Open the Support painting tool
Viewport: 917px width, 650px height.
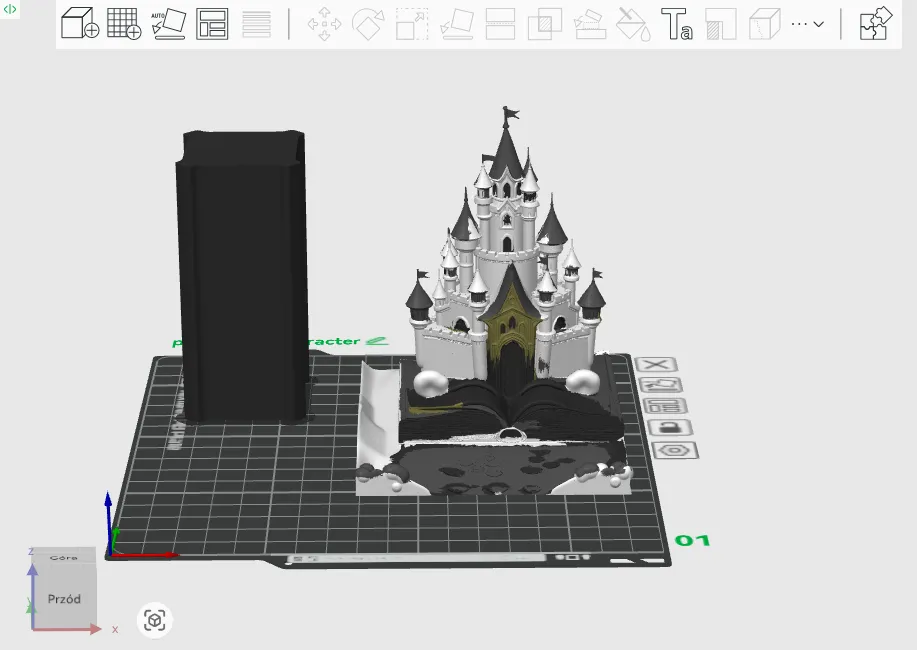pyautogui.click(x=590, y=24)
